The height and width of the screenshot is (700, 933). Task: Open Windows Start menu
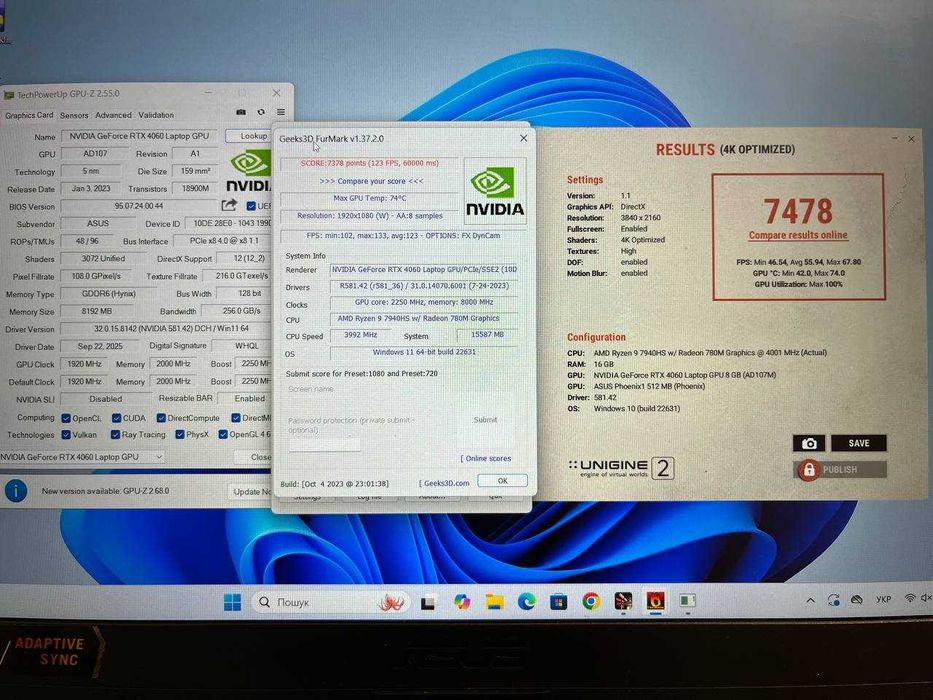tap(233, 602)
